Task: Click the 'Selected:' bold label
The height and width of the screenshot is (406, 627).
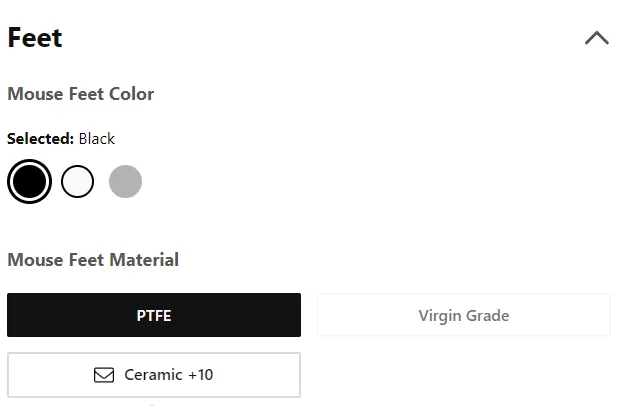Action: 40,139
